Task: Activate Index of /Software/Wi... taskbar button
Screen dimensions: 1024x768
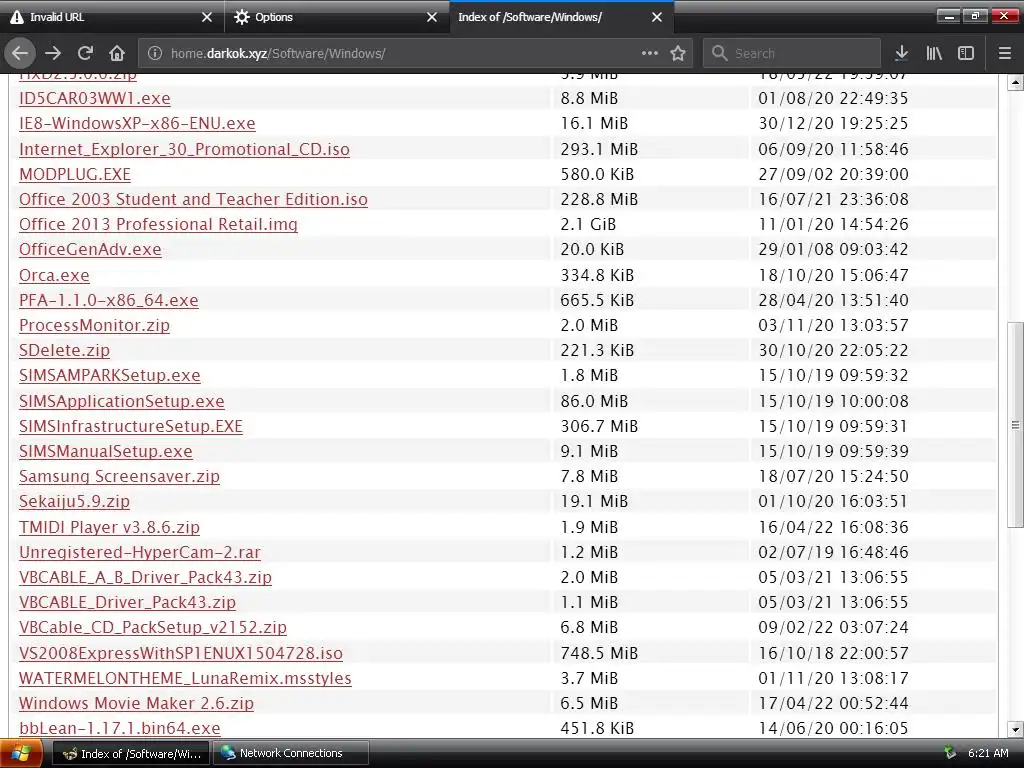Action: tap(130, 754)
